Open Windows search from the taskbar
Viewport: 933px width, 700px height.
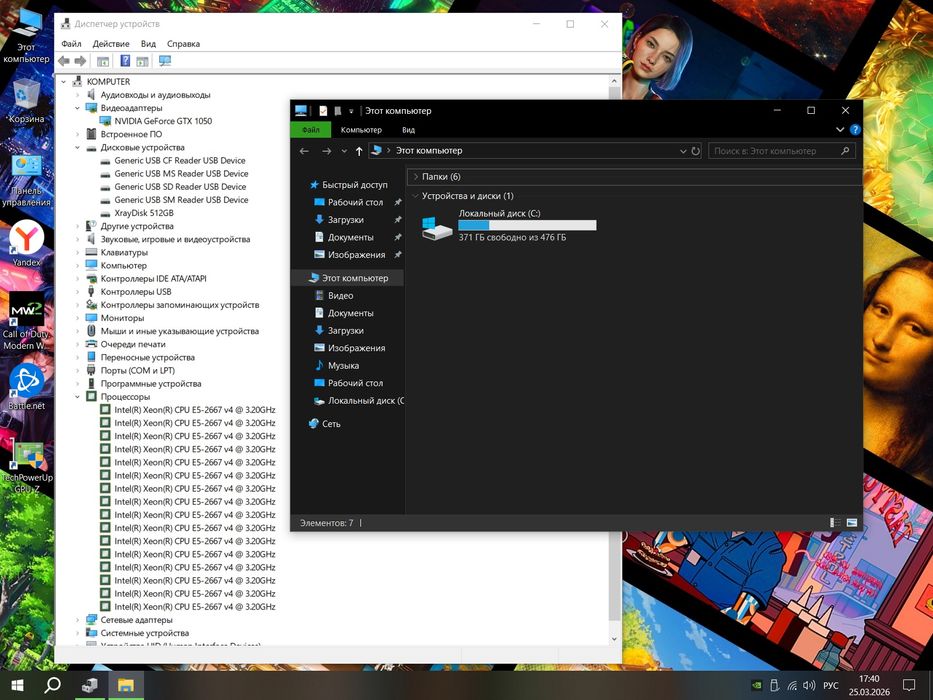click(x=52, y=685)
